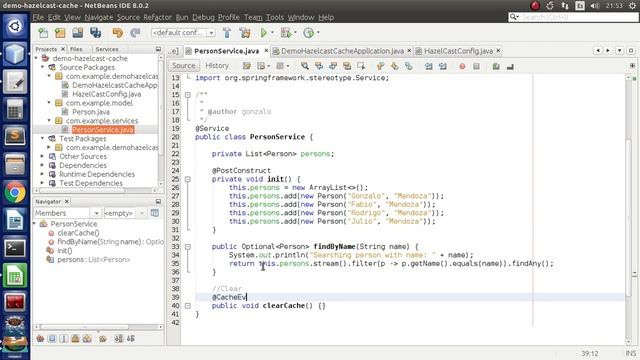
Task: Switch to the DemoHazelcastCacheApplication.java tab
Action: [342, 51]
